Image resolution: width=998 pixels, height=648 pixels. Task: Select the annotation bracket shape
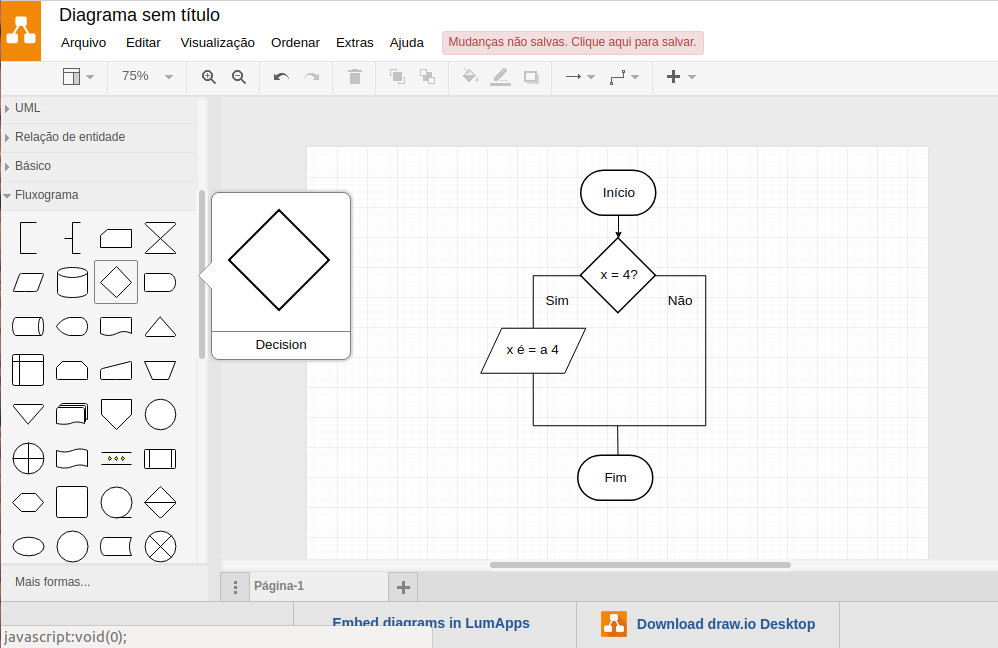[x=28, y=238]
